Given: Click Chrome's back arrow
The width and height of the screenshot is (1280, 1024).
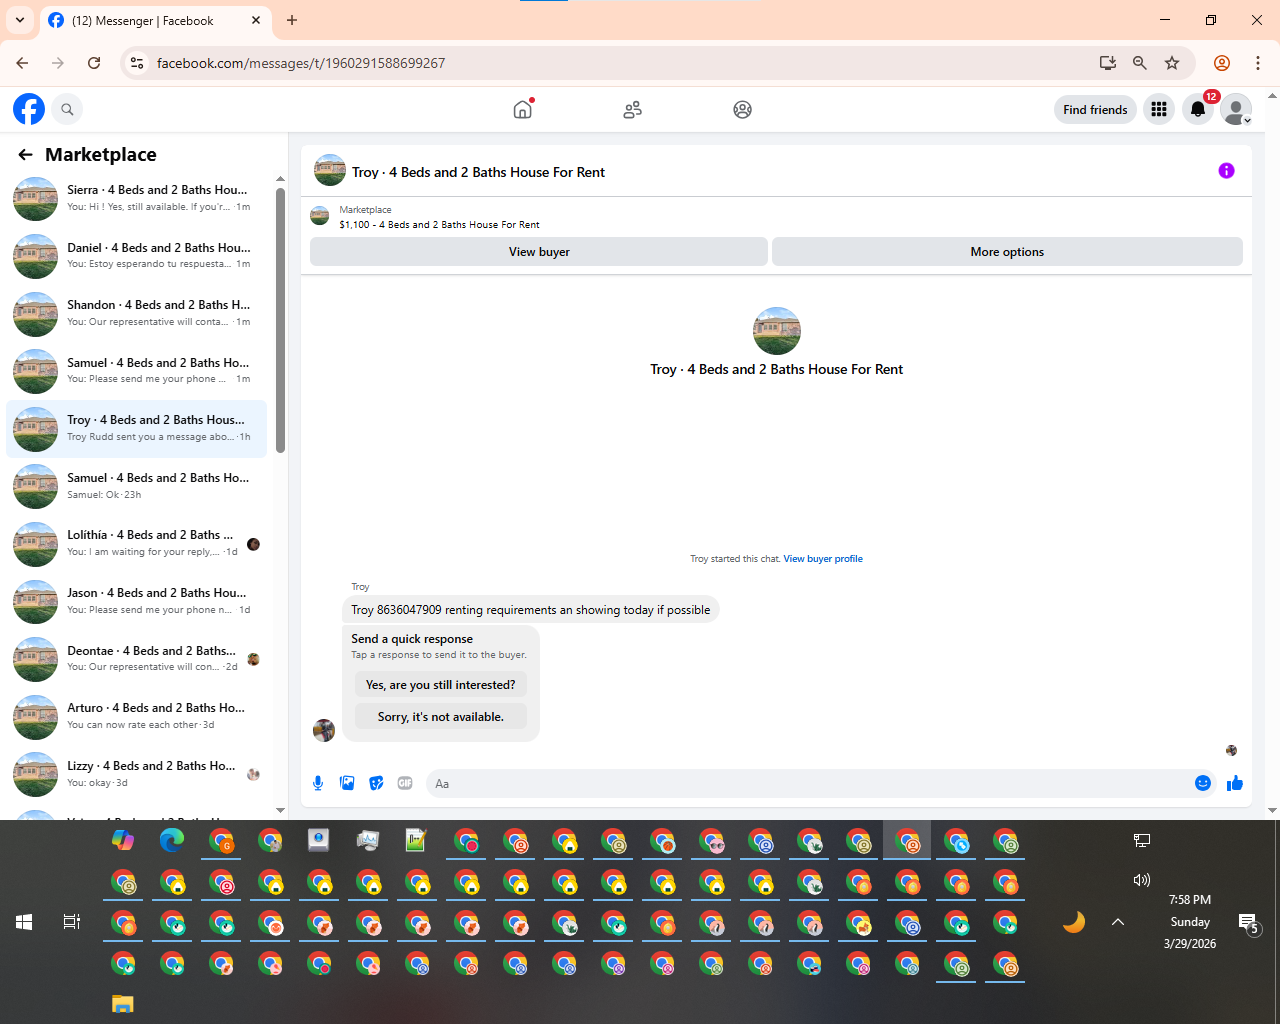Looking at the screenshot, I should pyautogui.click(x=22, y=63).
